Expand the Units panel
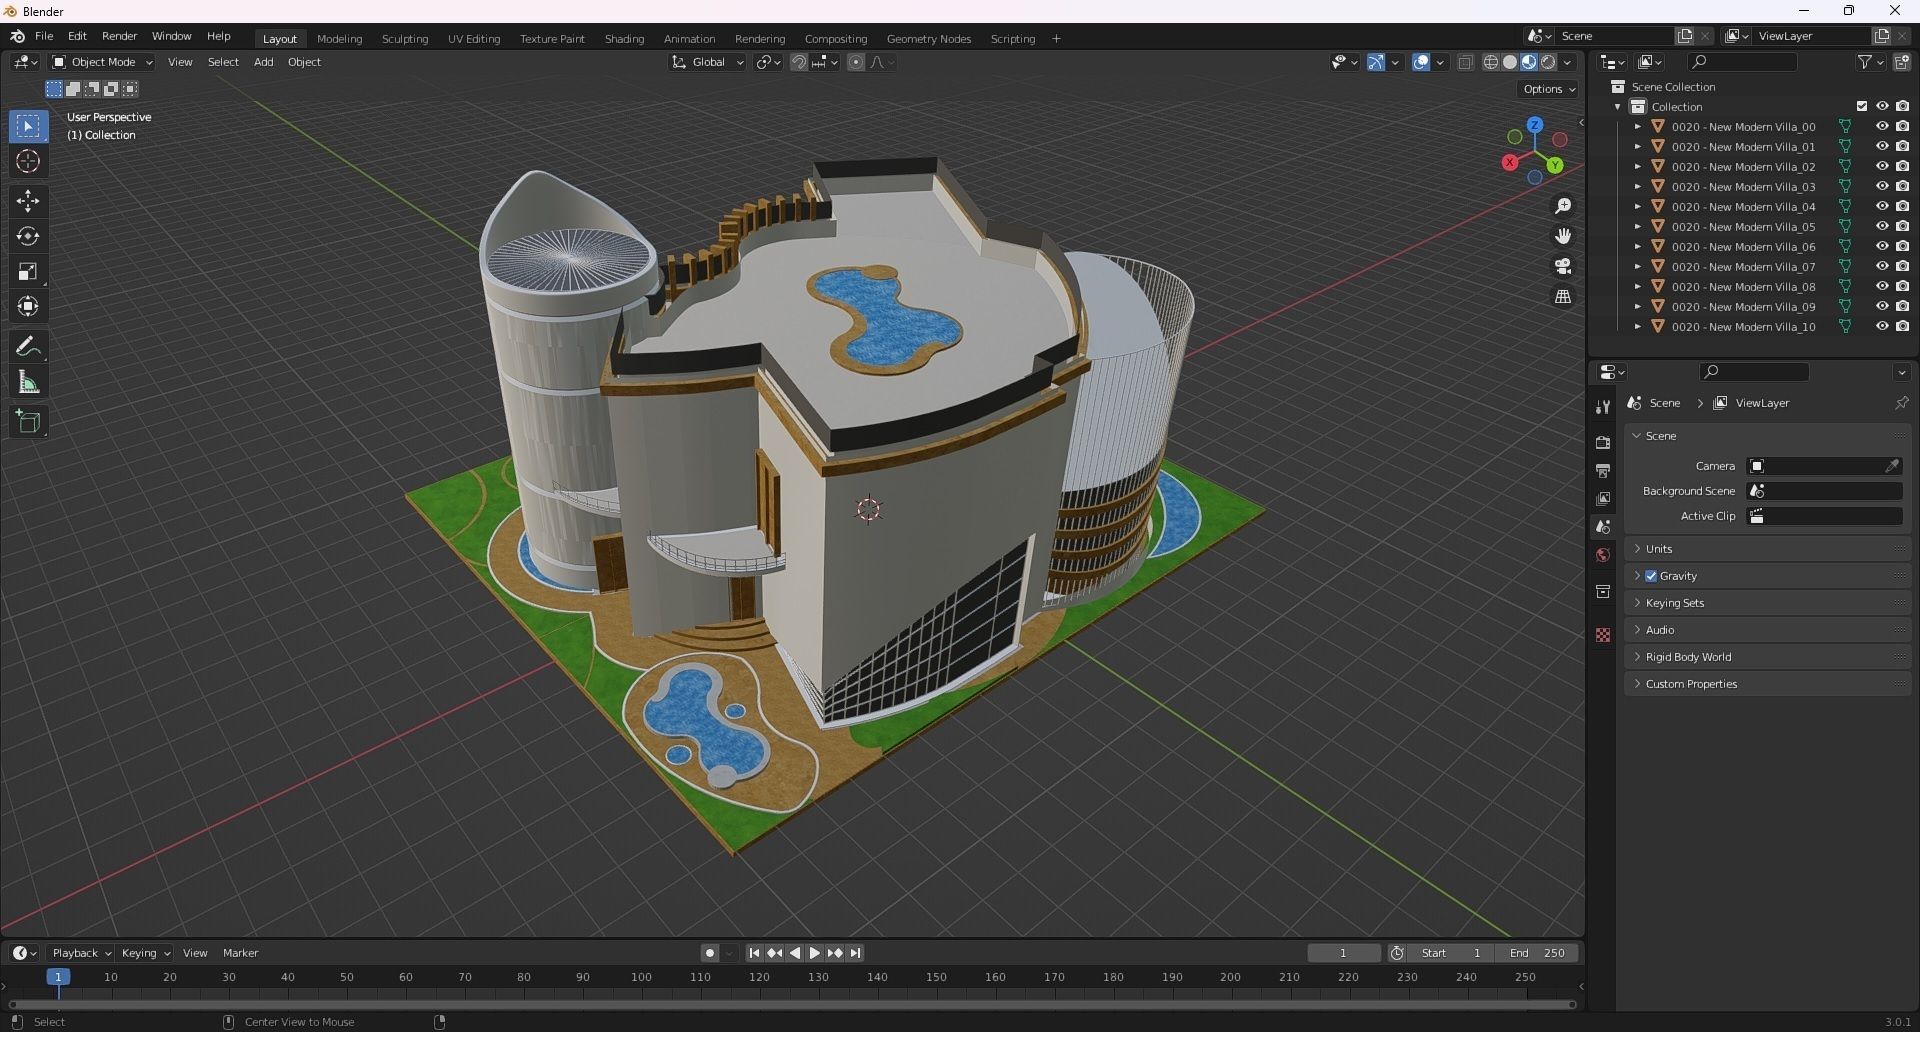Viewport: 1920px width, 1040px height. pyautogui.click(x=1768, y=549)
